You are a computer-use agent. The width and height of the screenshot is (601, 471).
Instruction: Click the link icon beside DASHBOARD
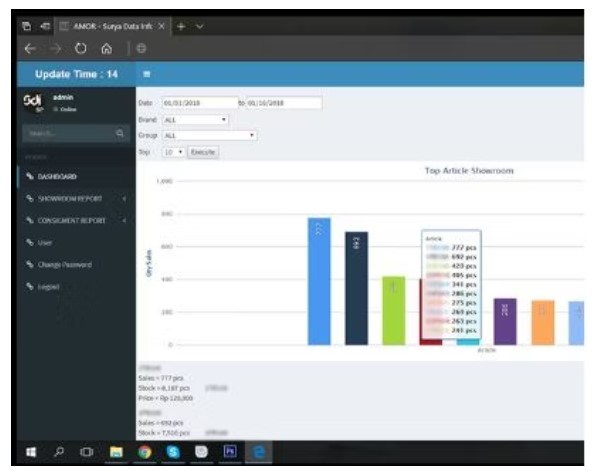tap(30, 176)
